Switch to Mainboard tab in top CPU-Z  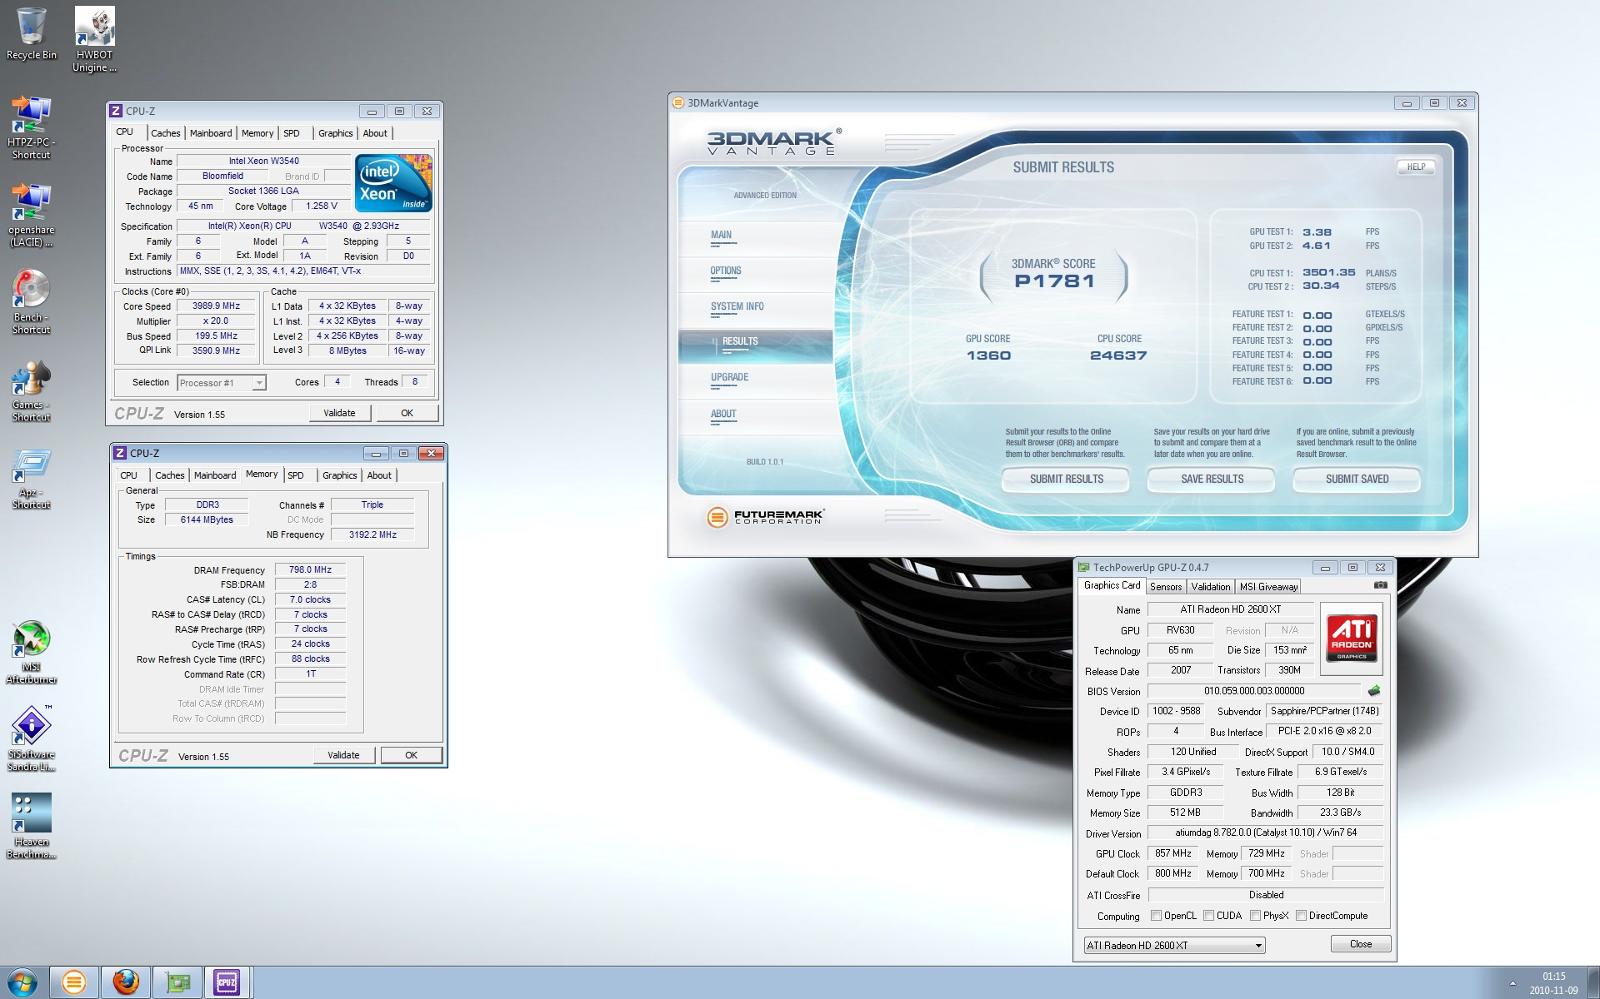point(210,133)
